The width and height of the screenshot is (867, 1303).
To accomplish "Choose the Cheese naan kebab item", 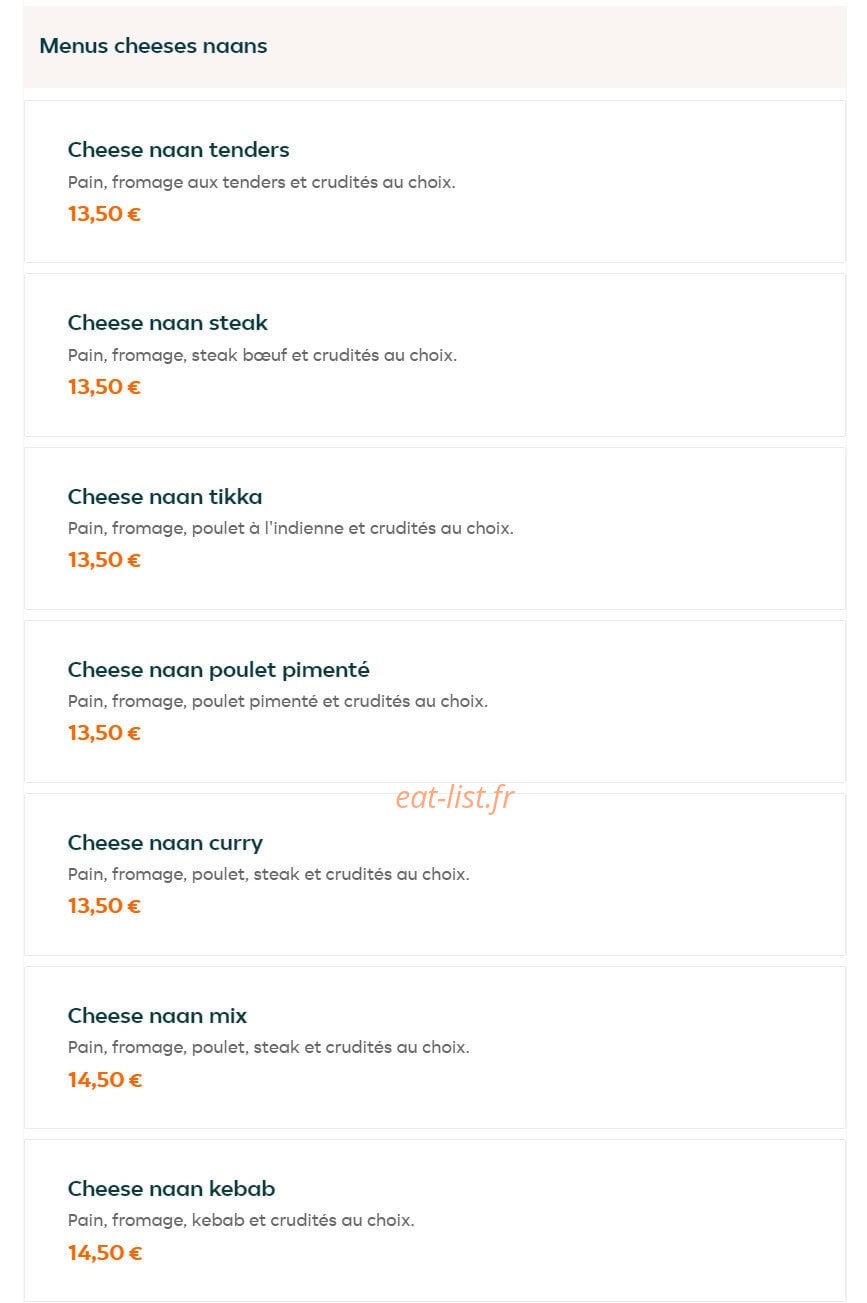I will click(x=434, y=1220).
